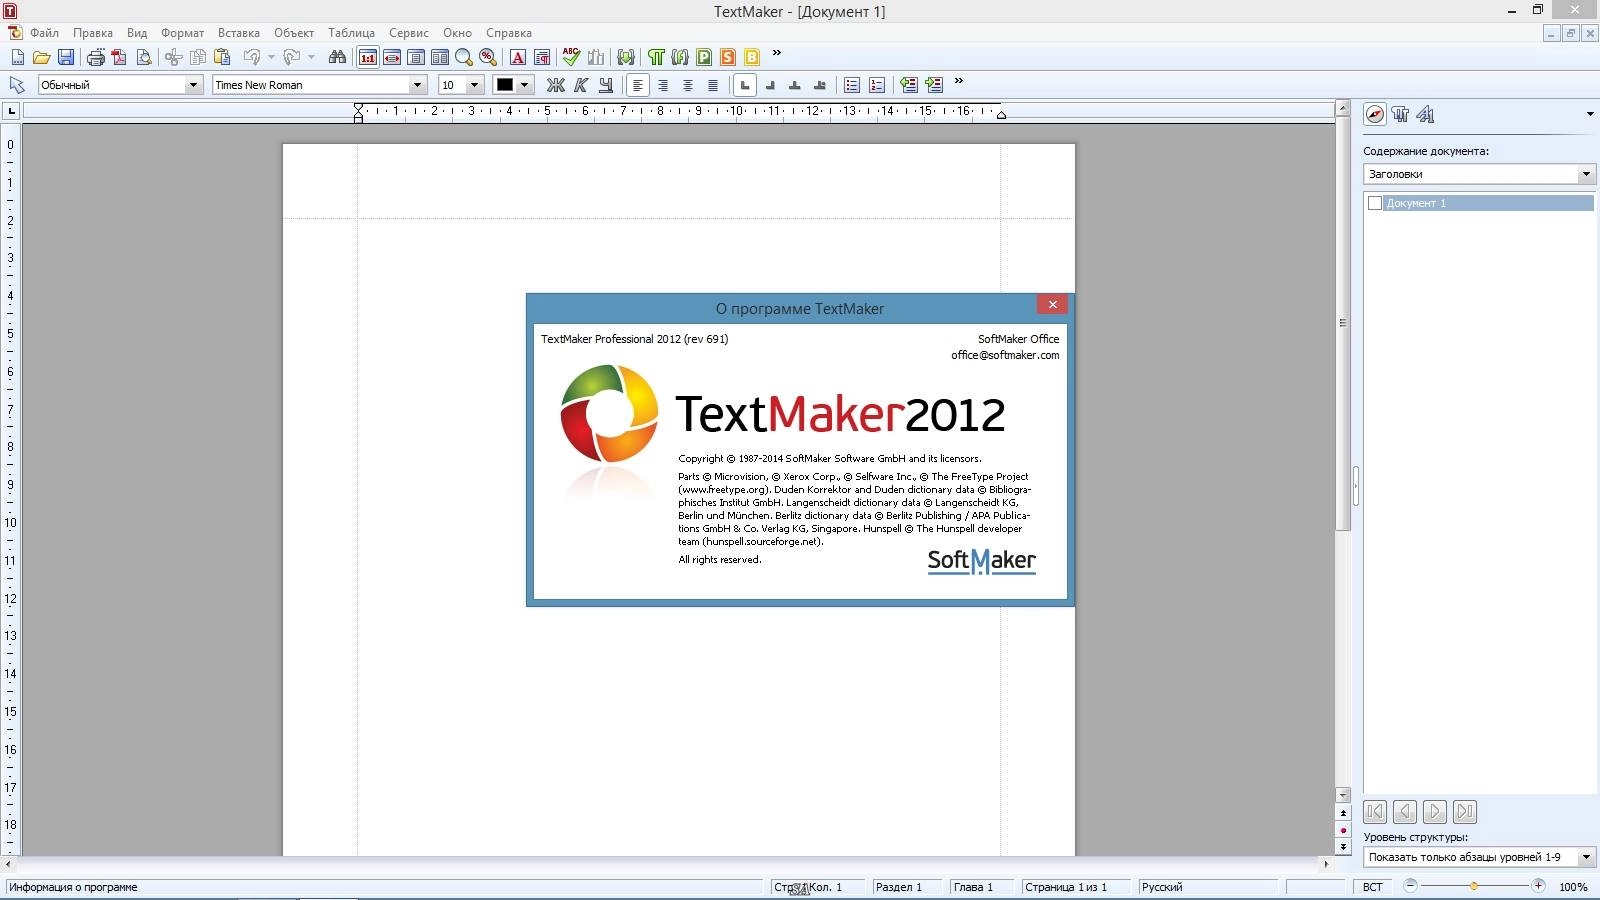Open the font size 10 dropdown
Screen dimensions: 1600x900
coord(475,85)
